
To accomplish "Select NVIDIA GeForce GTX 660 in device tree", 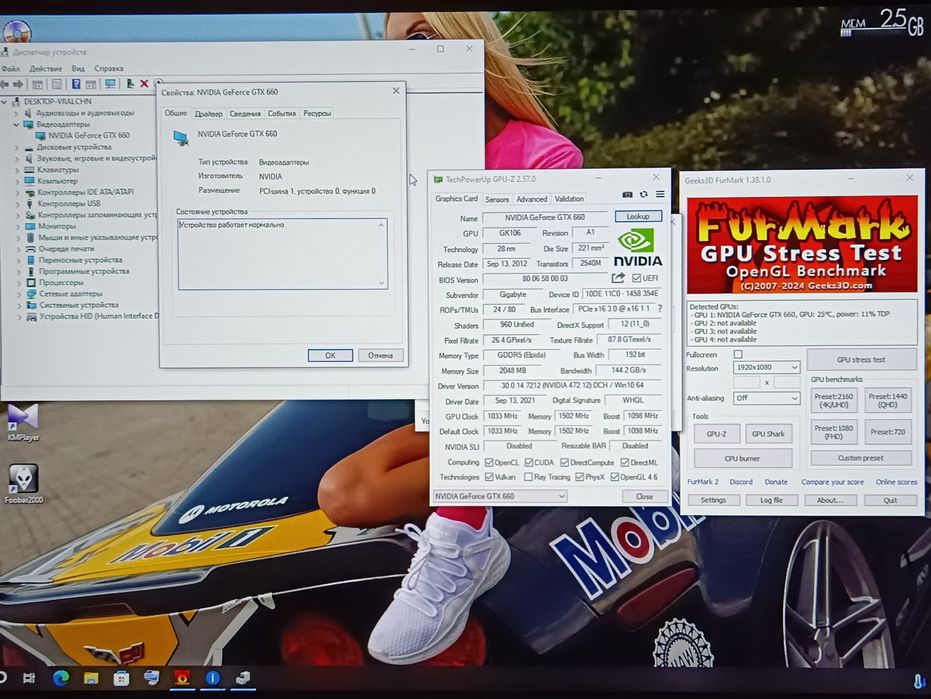I will (x=88, y=135).
